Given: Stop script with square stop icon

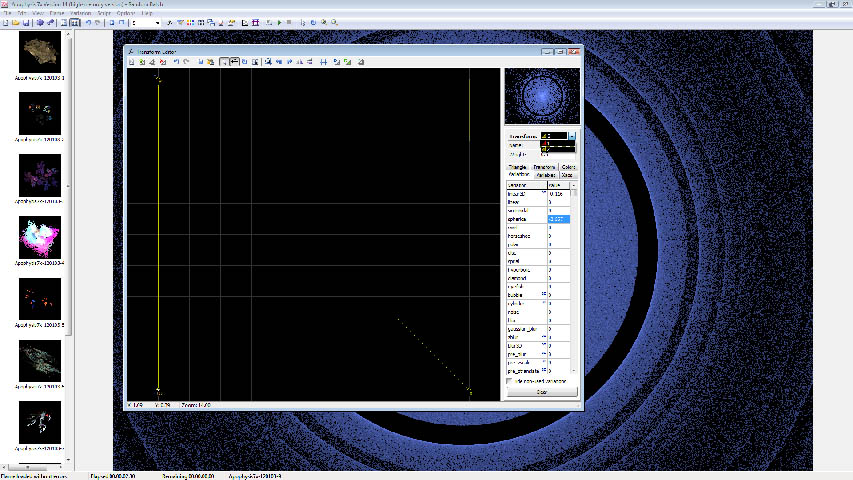Looking at the screenshot, I should coord(289,23).
